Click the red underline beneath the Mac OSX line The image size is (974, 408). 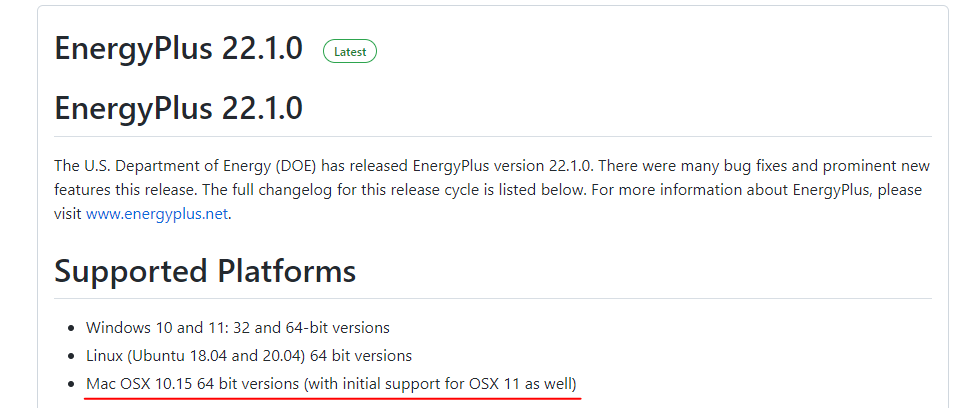pyautogui.click(x=332, y=397)
